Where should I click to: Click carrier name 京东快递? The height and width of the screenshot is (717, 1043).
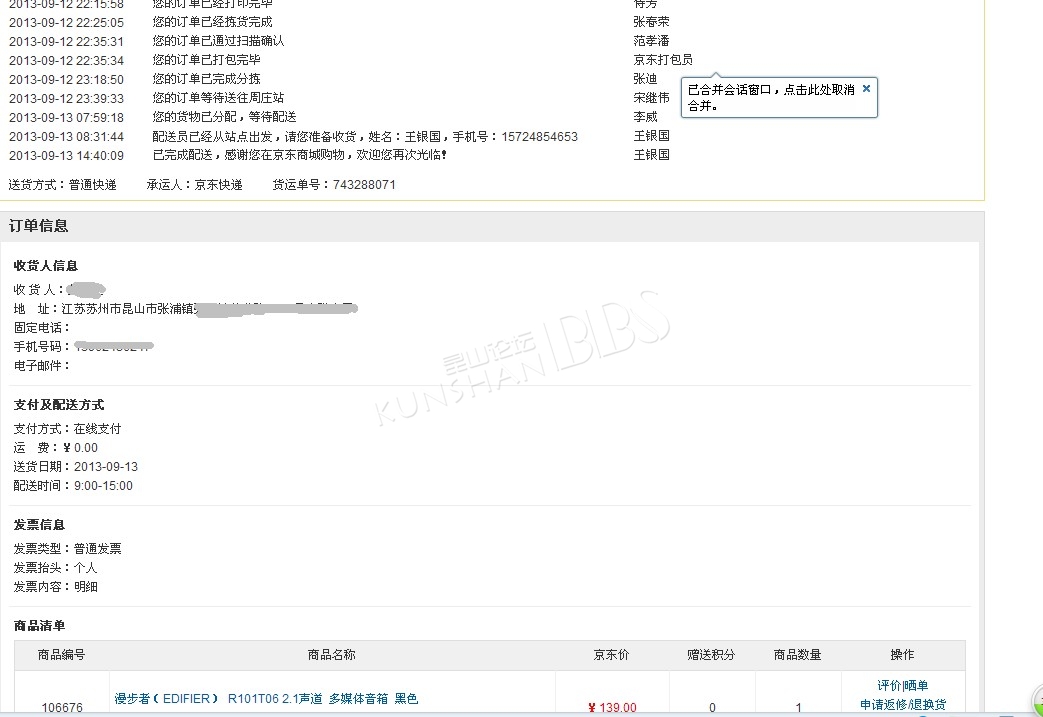tap(218, 185)
